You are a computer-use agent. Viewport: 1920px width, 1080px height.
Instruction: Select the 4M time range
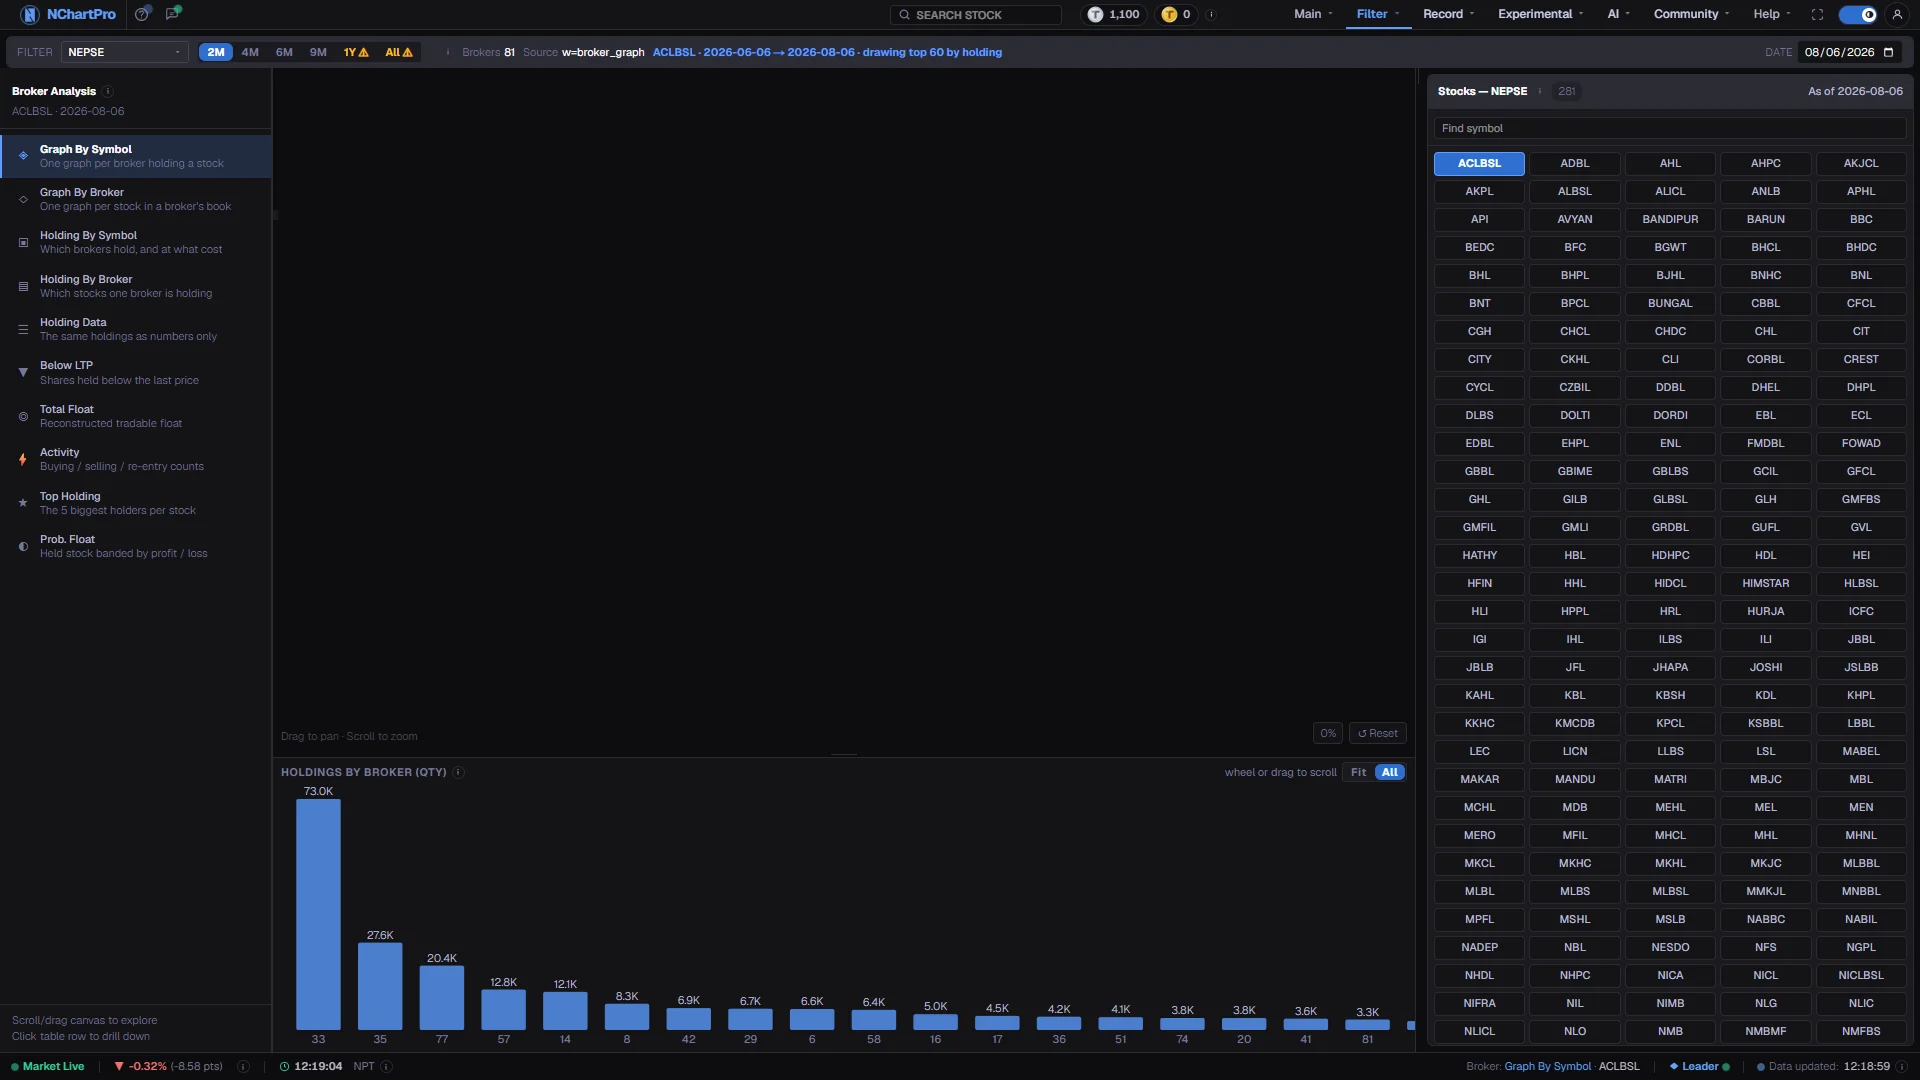(250, 52)
